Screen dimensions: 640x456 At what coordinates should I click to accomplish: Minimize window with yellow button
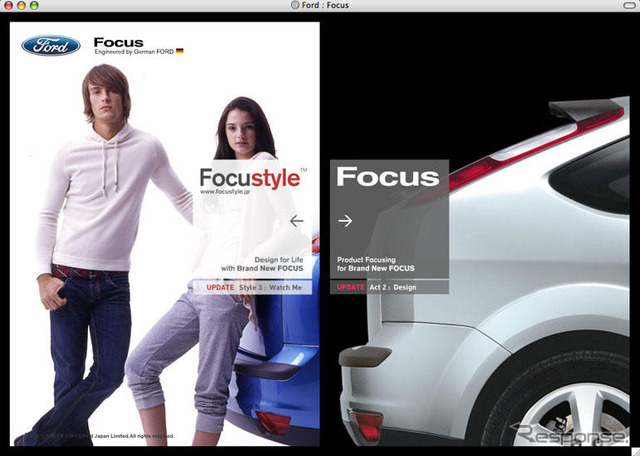(x=21, y=5)
